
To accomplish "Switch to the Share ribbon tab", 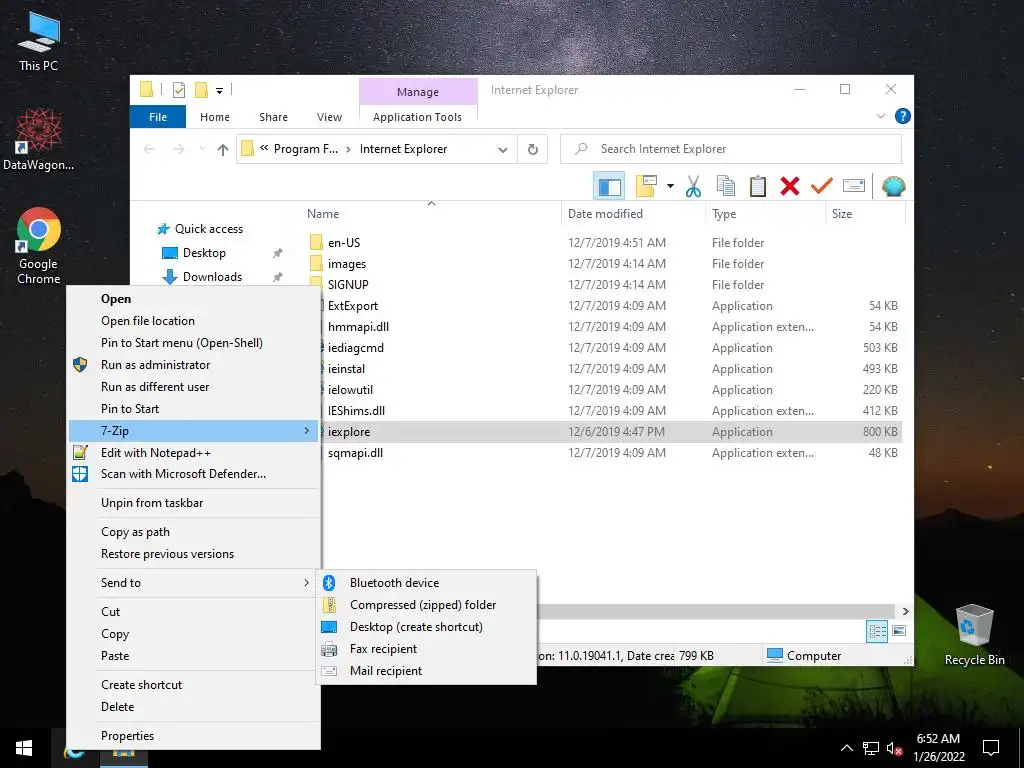I will coord(273,117).
